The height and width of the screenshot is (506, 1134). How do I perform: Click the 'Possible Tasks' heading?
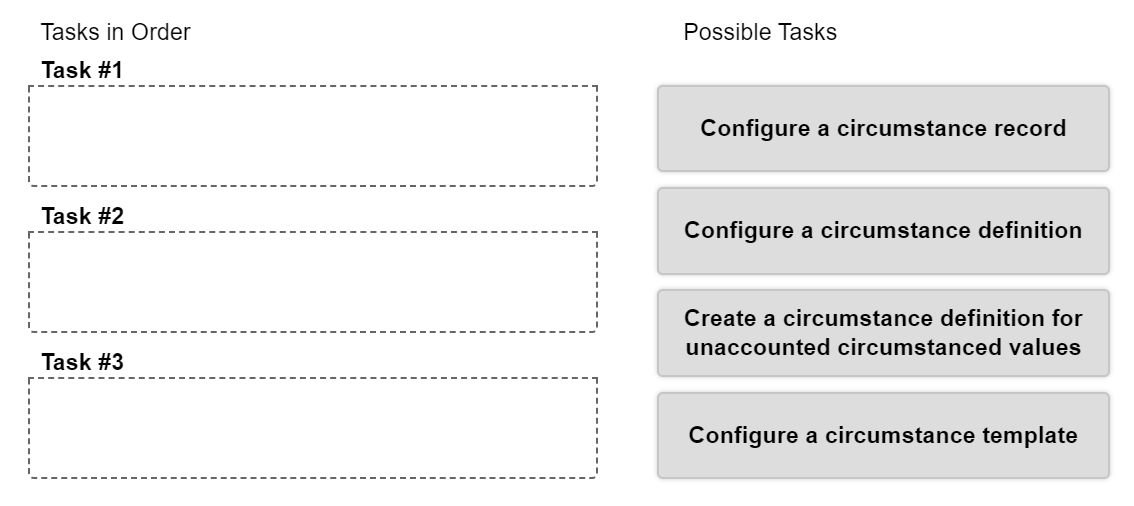click(760, 32)
